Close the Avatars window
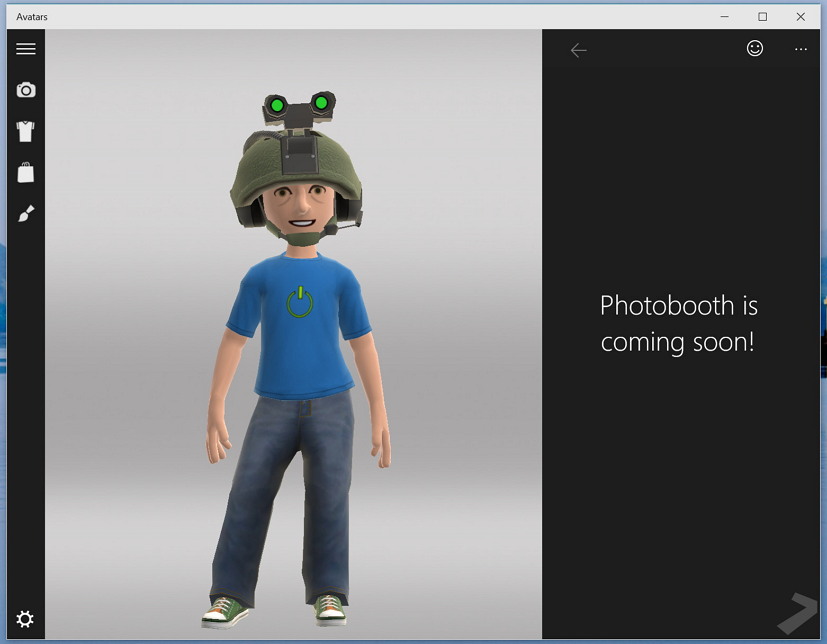 800,16
